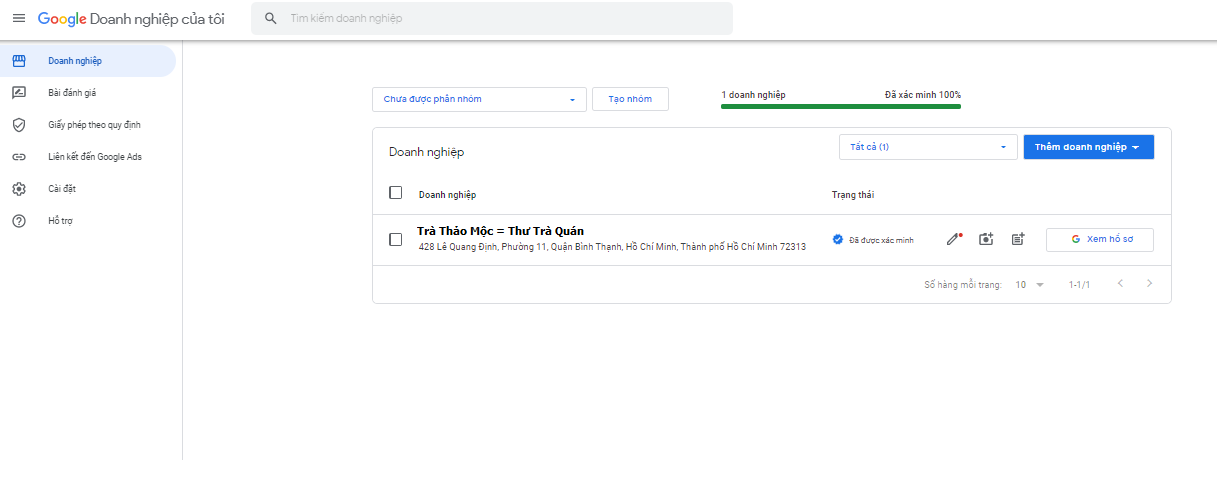Viewport: 1217px width, 500px height.
Task: Click the blue verified badge icon
Action: 838,239
